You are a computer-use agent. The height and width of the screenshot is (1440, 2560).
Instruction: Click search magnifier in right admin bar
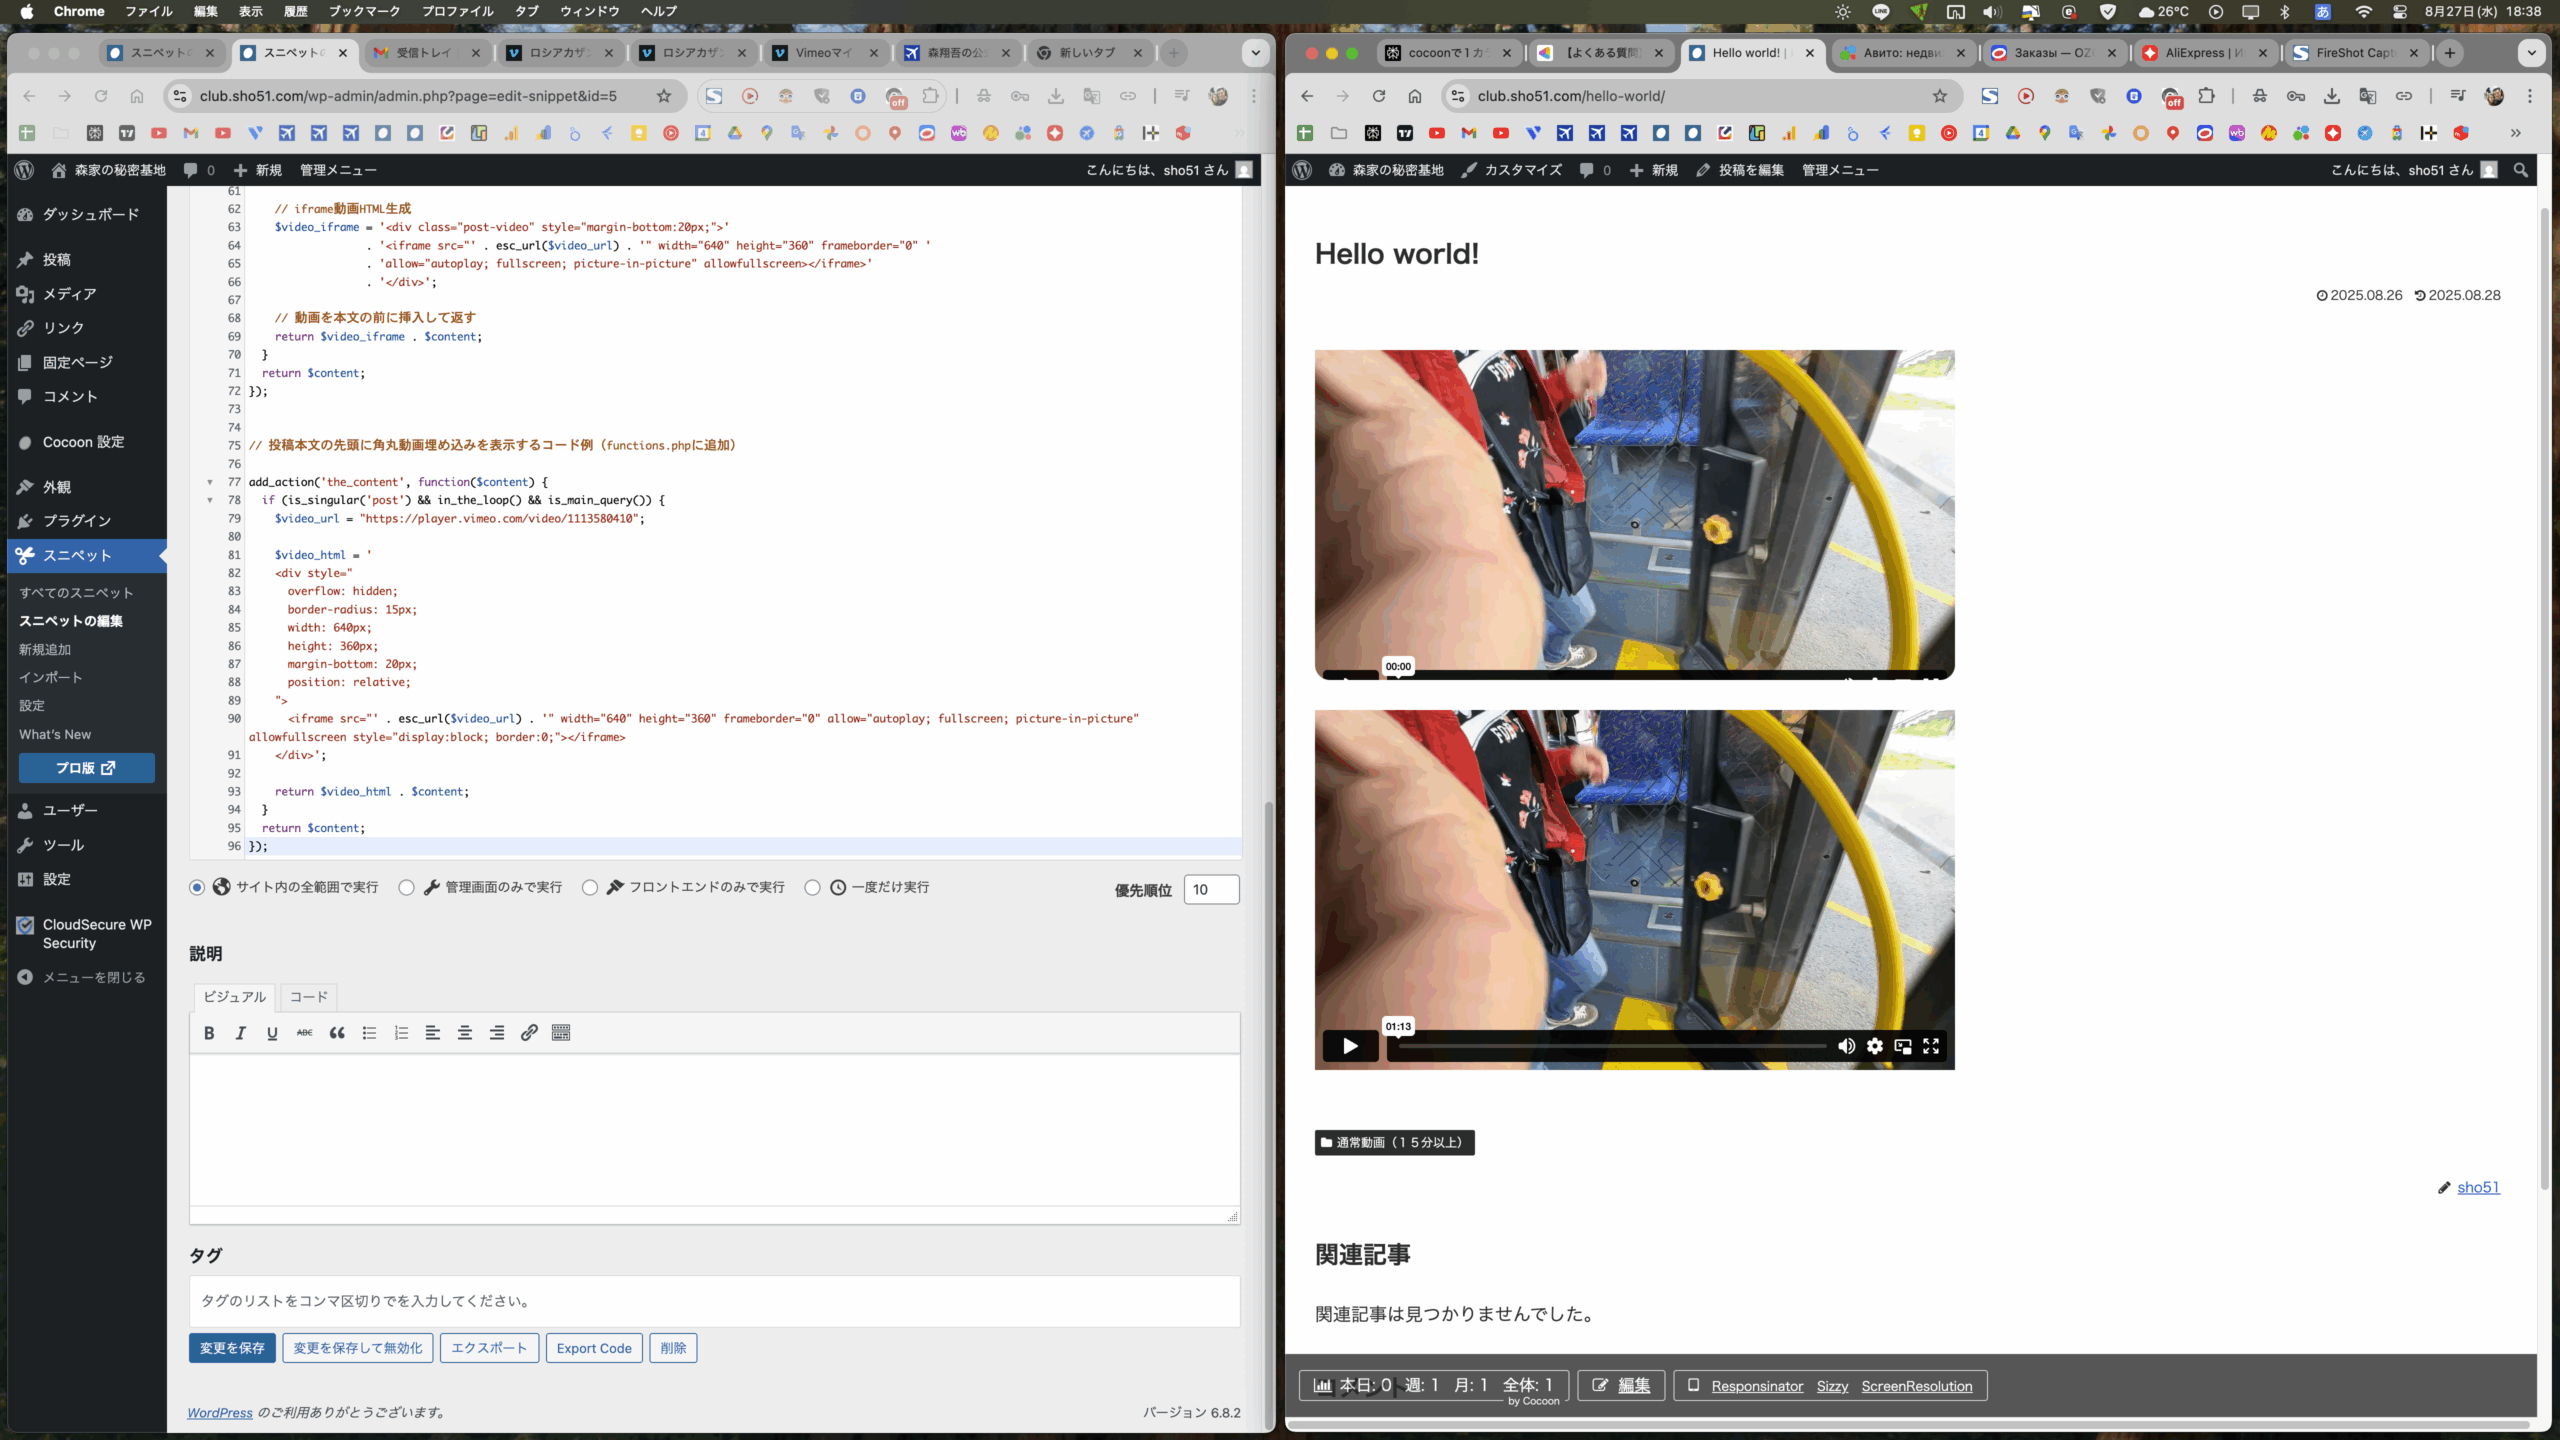pyautogui.click(x=2520, y=170)
